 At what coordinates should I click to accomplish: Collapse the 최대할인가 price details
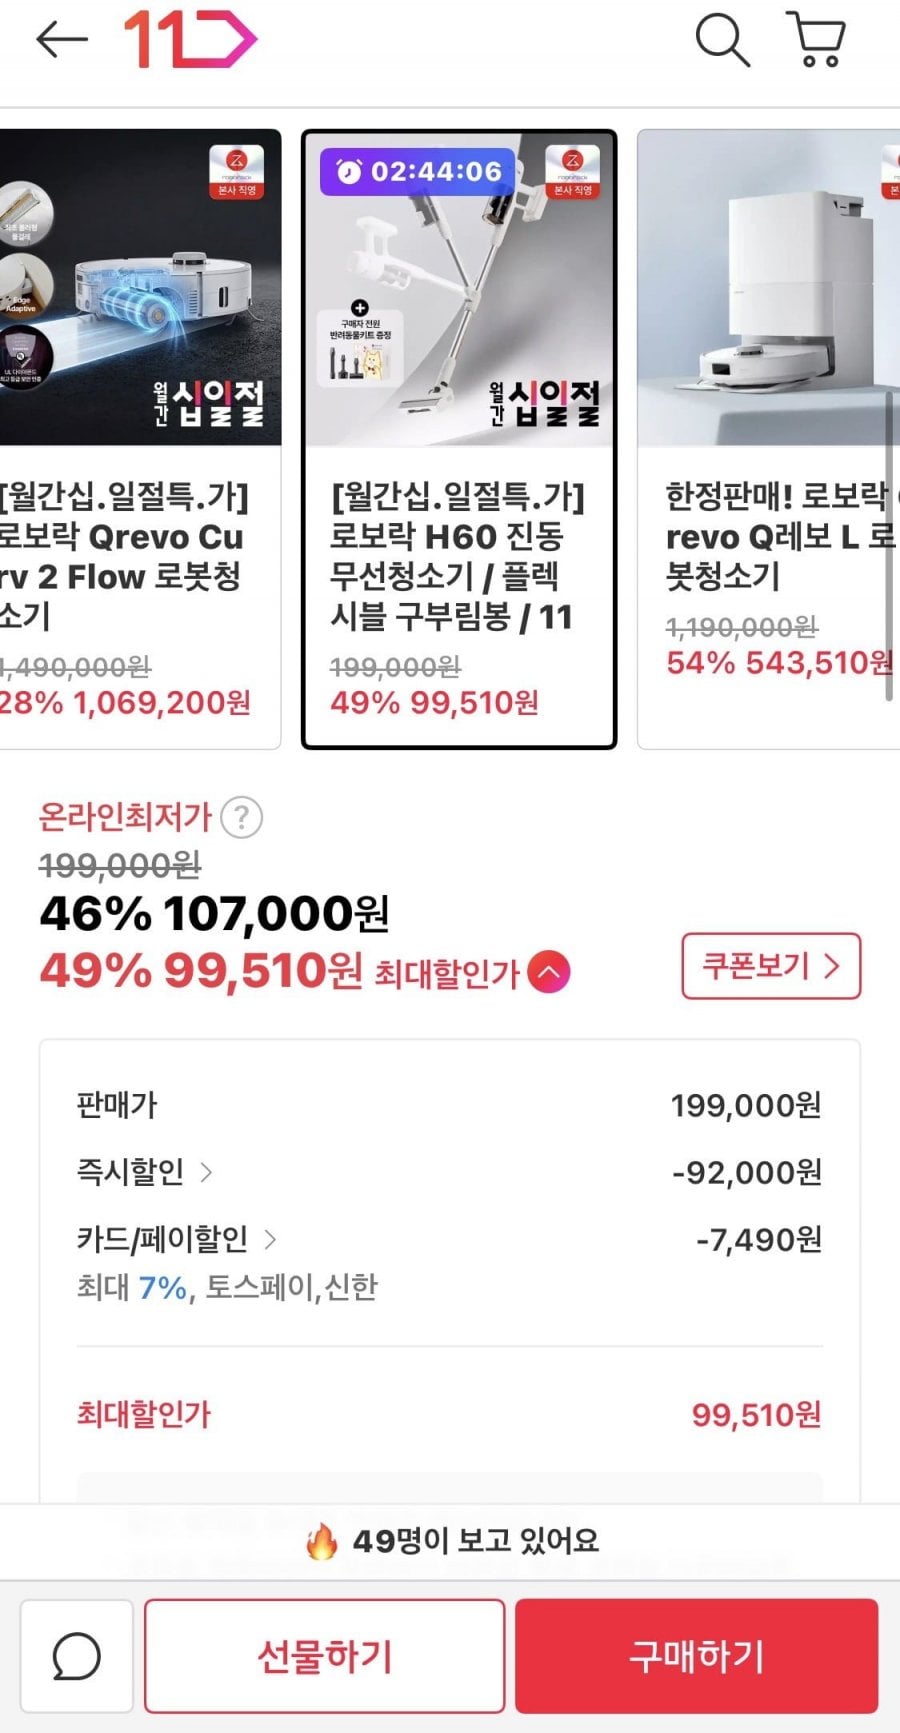(x=549, y=972)
